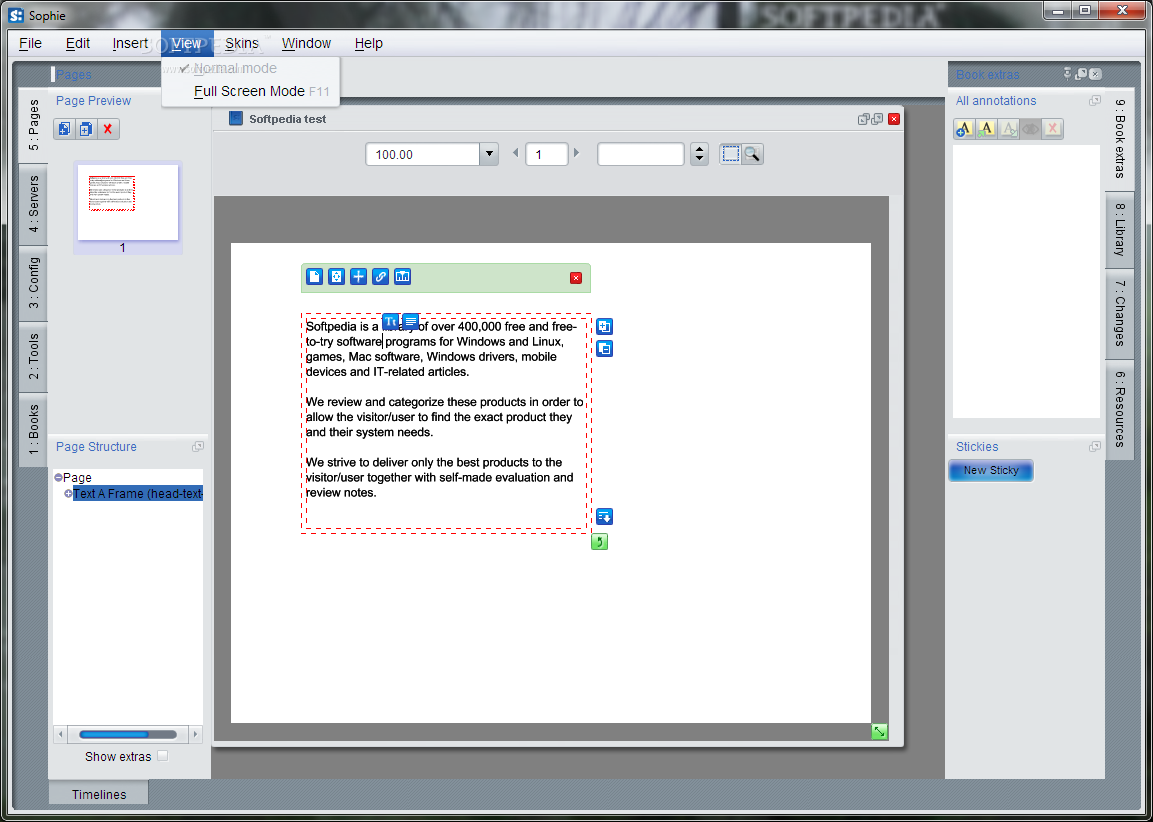Toggle Show extras checkbox
1153x822 pixels.
(x=163, y=756)
